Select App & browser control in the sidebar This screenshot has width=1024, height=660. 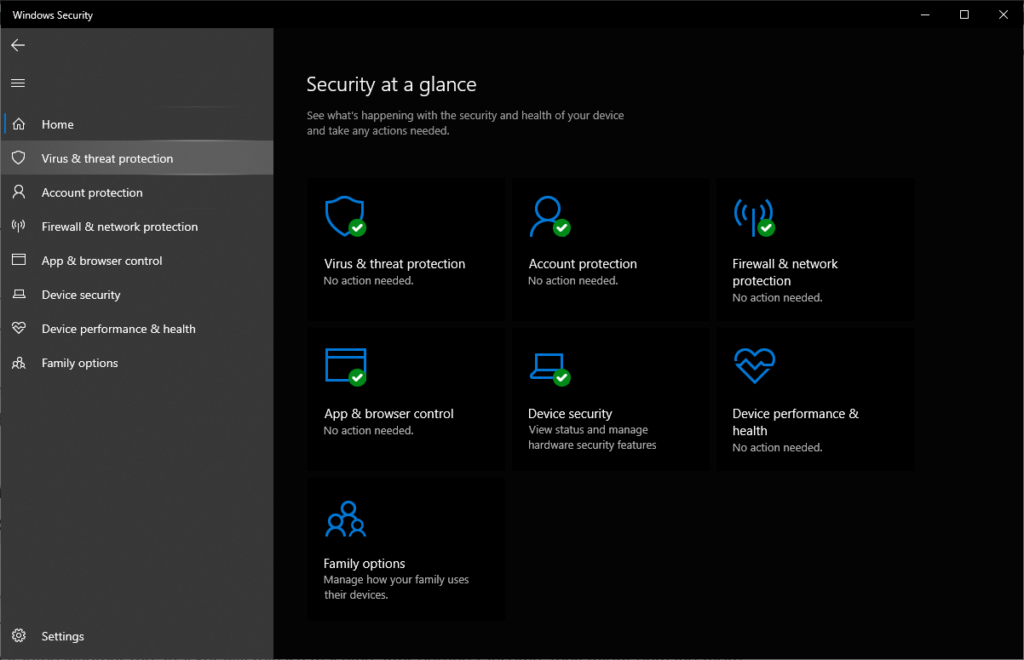[x=101, y=260]
